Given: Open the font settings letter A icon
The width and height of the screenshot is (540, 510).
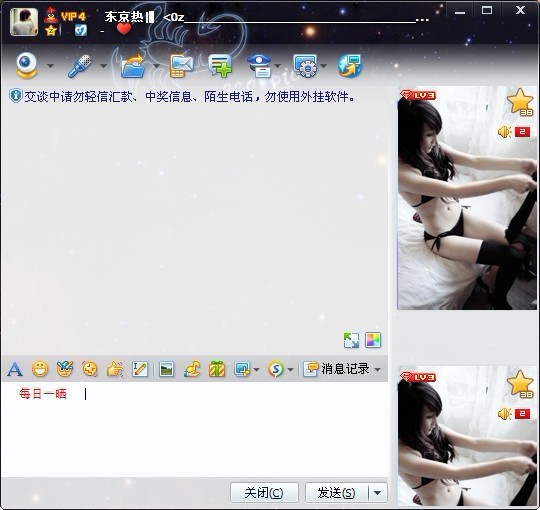Looking at the screenshot, I should click(x=15, y=370).
